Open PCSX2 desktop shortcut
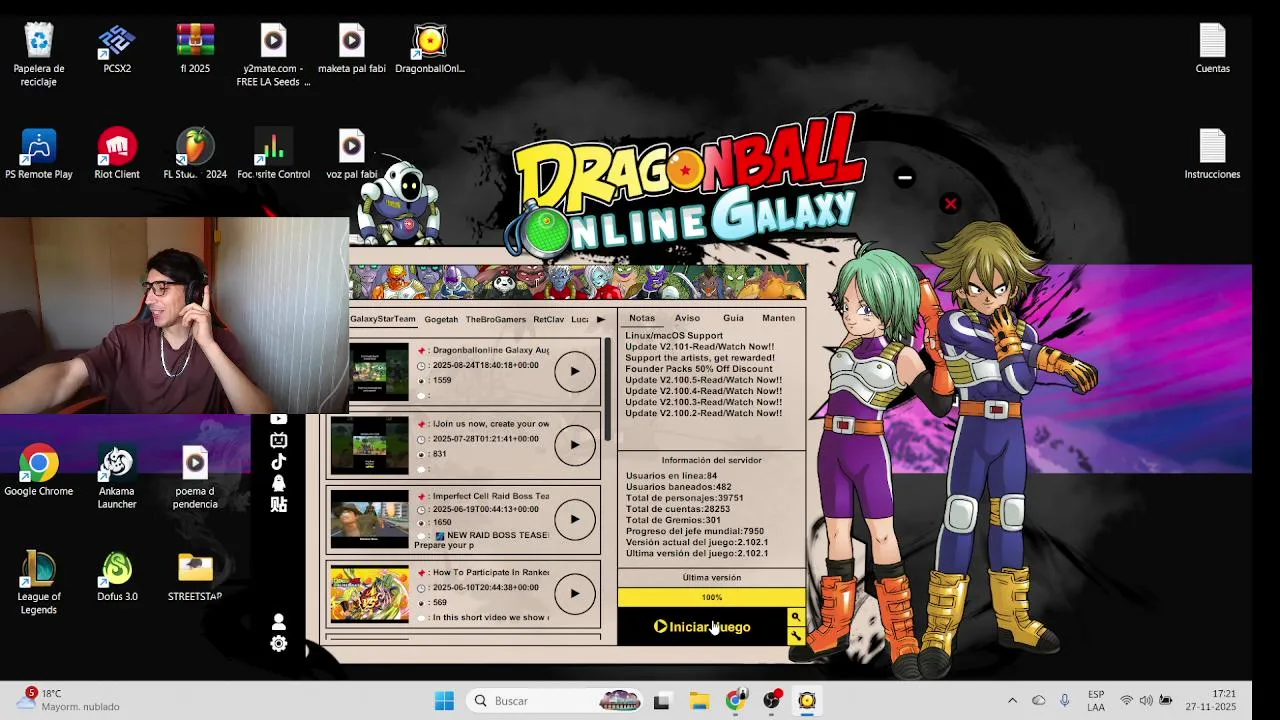 [x=117, y=50]
